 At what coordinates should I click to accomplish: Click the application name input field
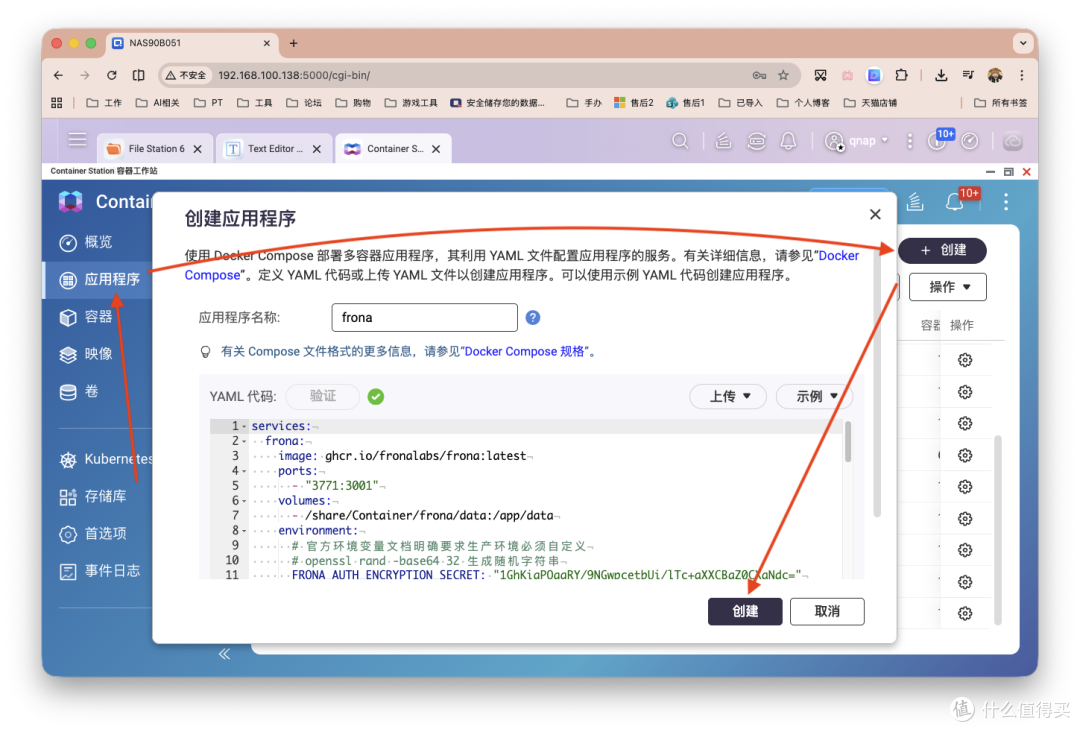pos(424,317)
